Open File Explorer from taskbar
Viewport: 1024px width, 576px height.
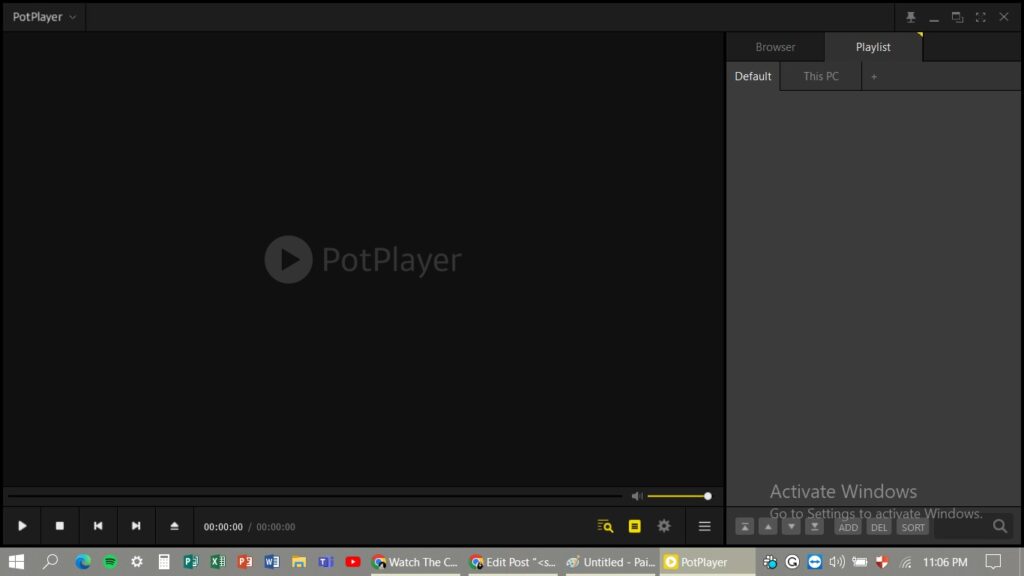point(299,562)
